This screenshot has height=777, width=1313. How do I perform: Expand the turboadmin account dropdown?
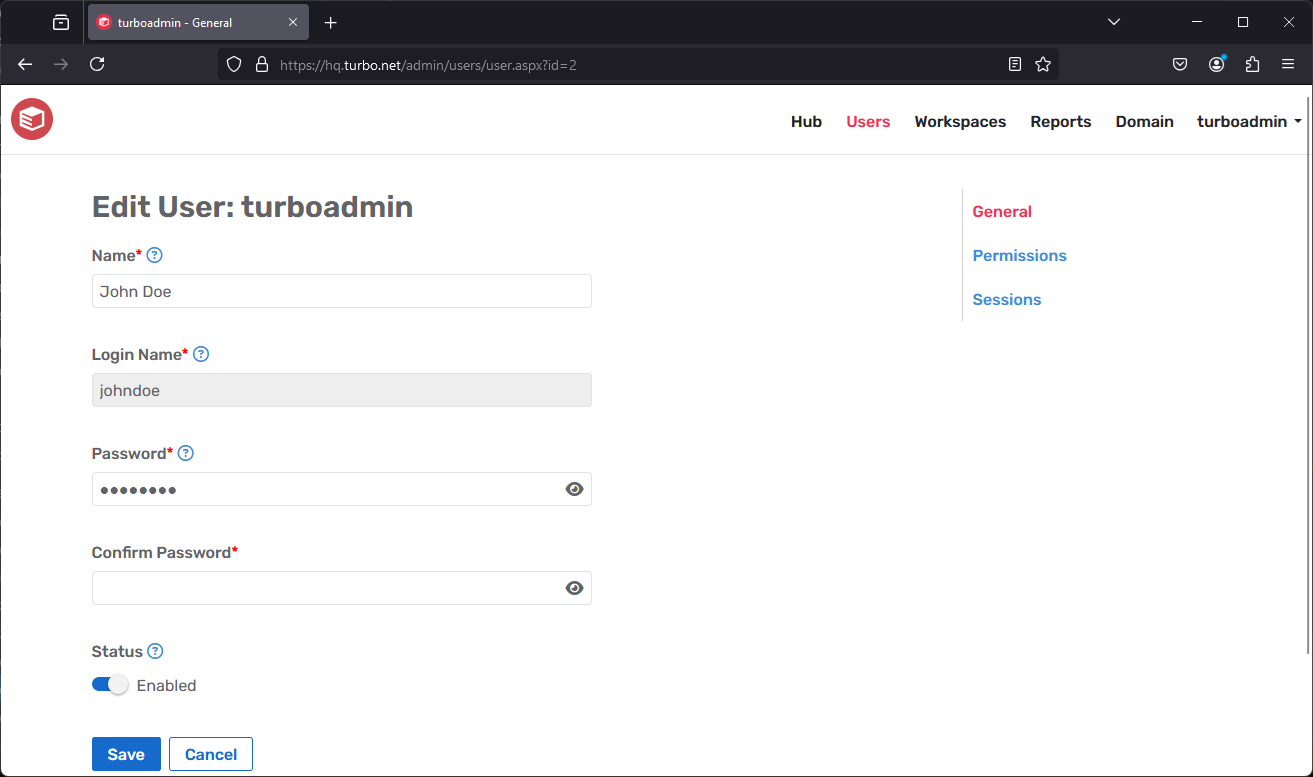1249,121
